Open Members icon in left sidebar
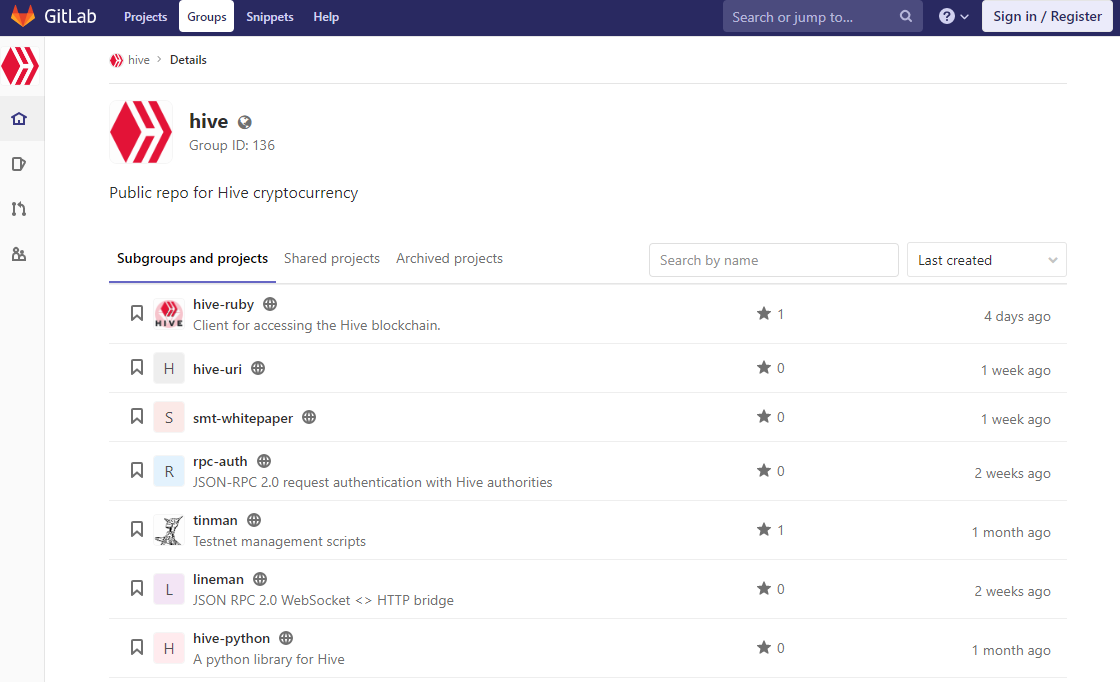 point(19,254)
